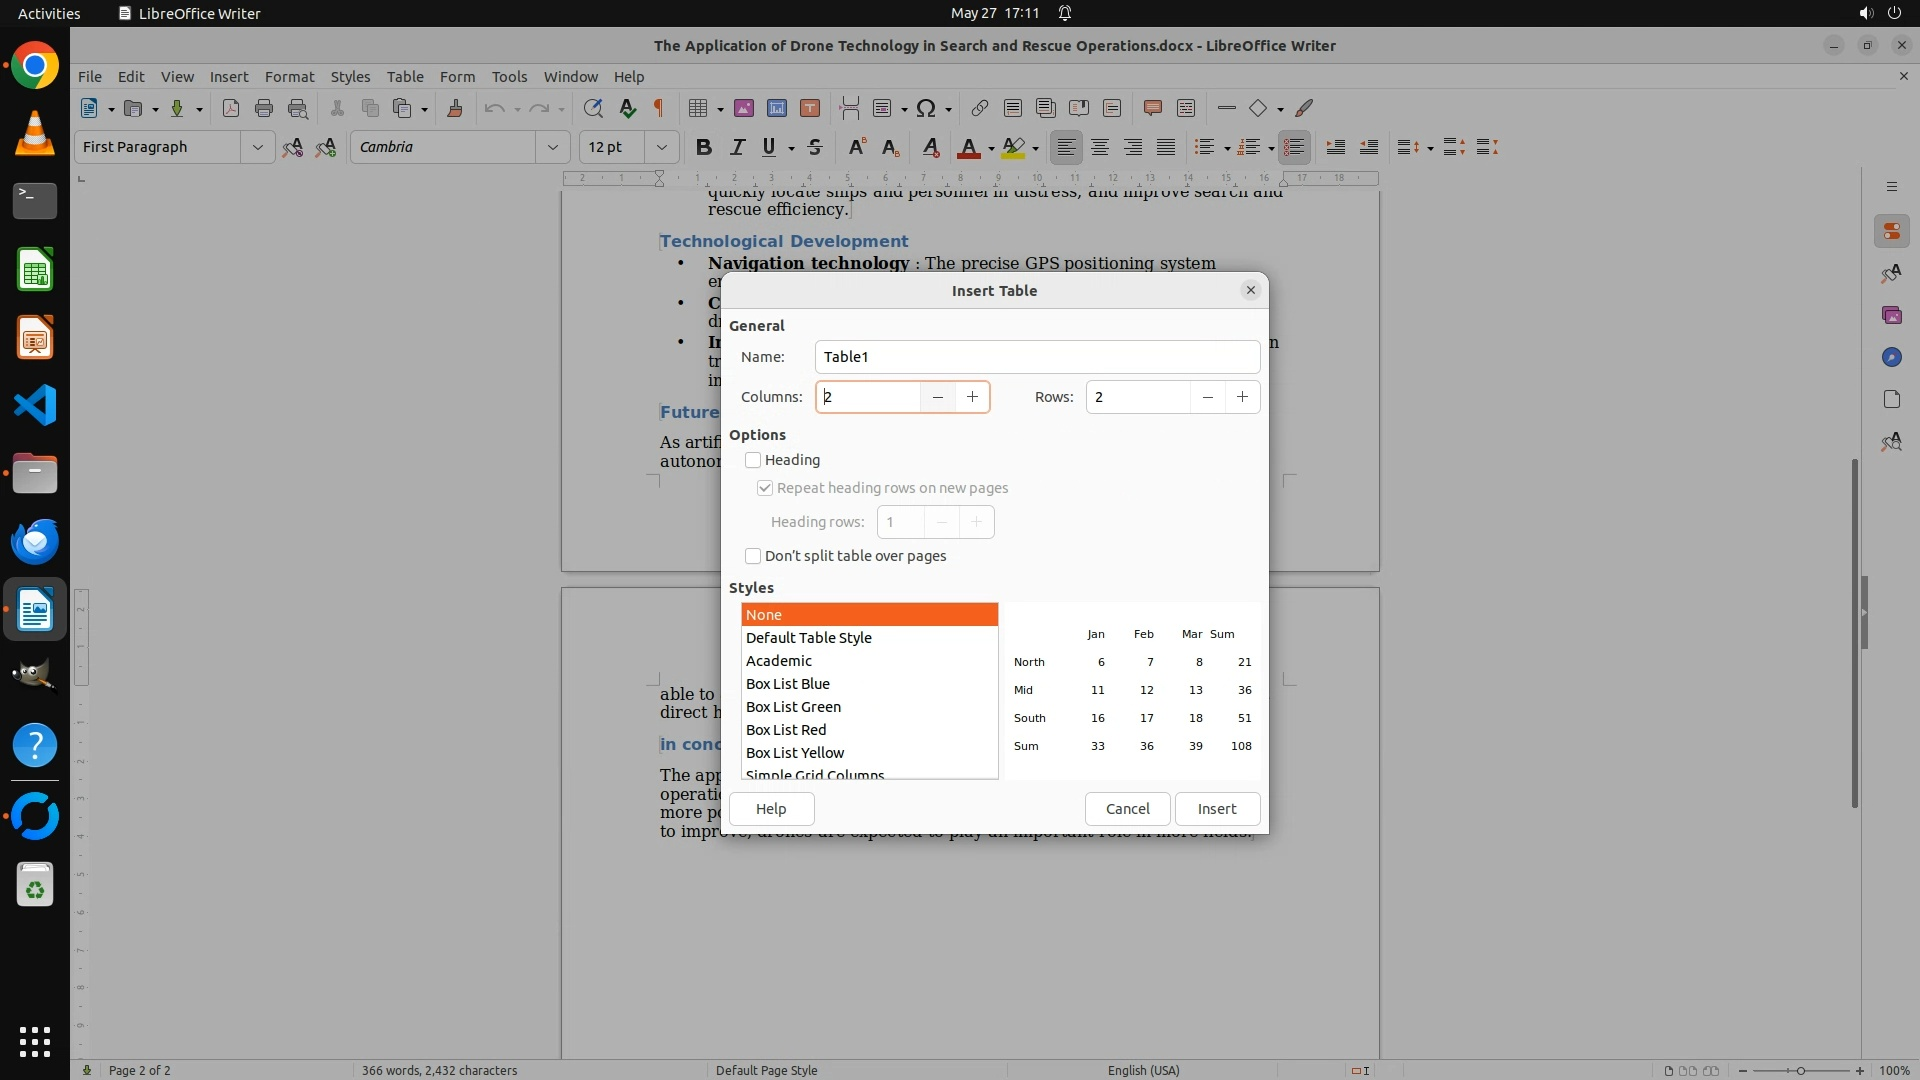Image resolution: width=1920 pixels, height=1080 pixels.
Task: Select Box List Blue table style
Action: point(788,684)
